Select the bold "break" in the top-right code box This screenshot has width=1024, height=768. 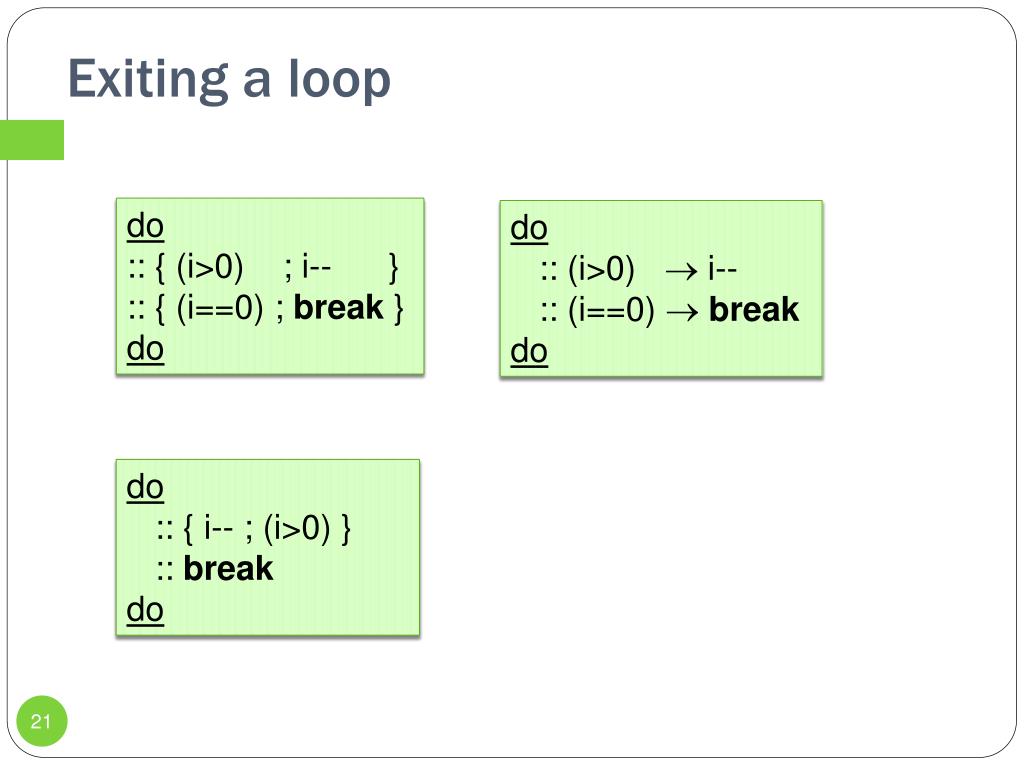coord(754,310)
